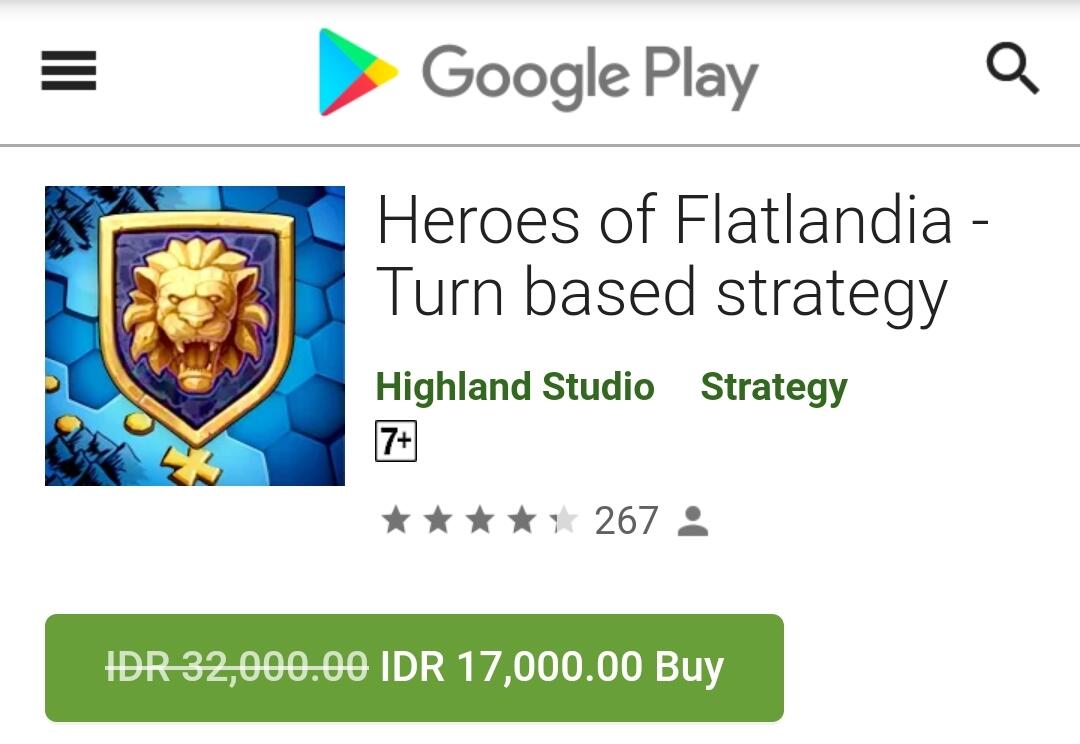Image resolution: width=1080 pixels, height=744 pixels.
Task: Click the Google Play wordmark text
Action: [x=590, y=76]
